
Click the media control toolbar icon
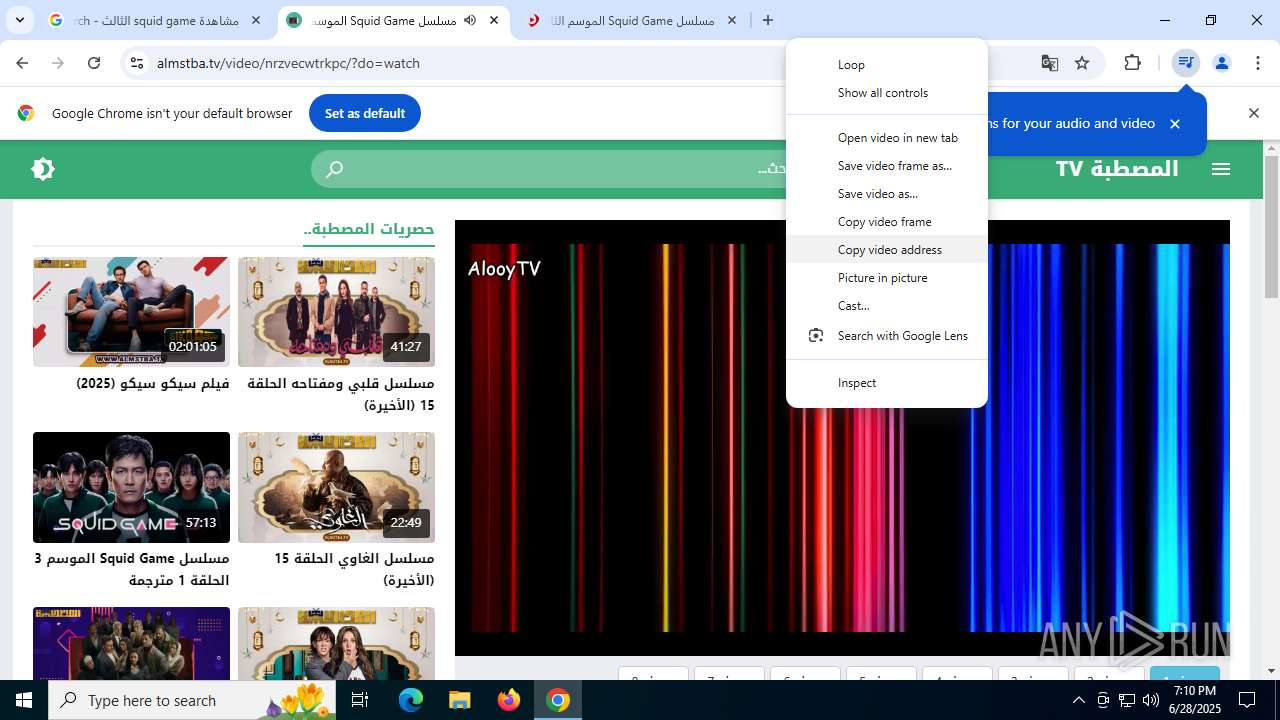[x=1186, y=63]
